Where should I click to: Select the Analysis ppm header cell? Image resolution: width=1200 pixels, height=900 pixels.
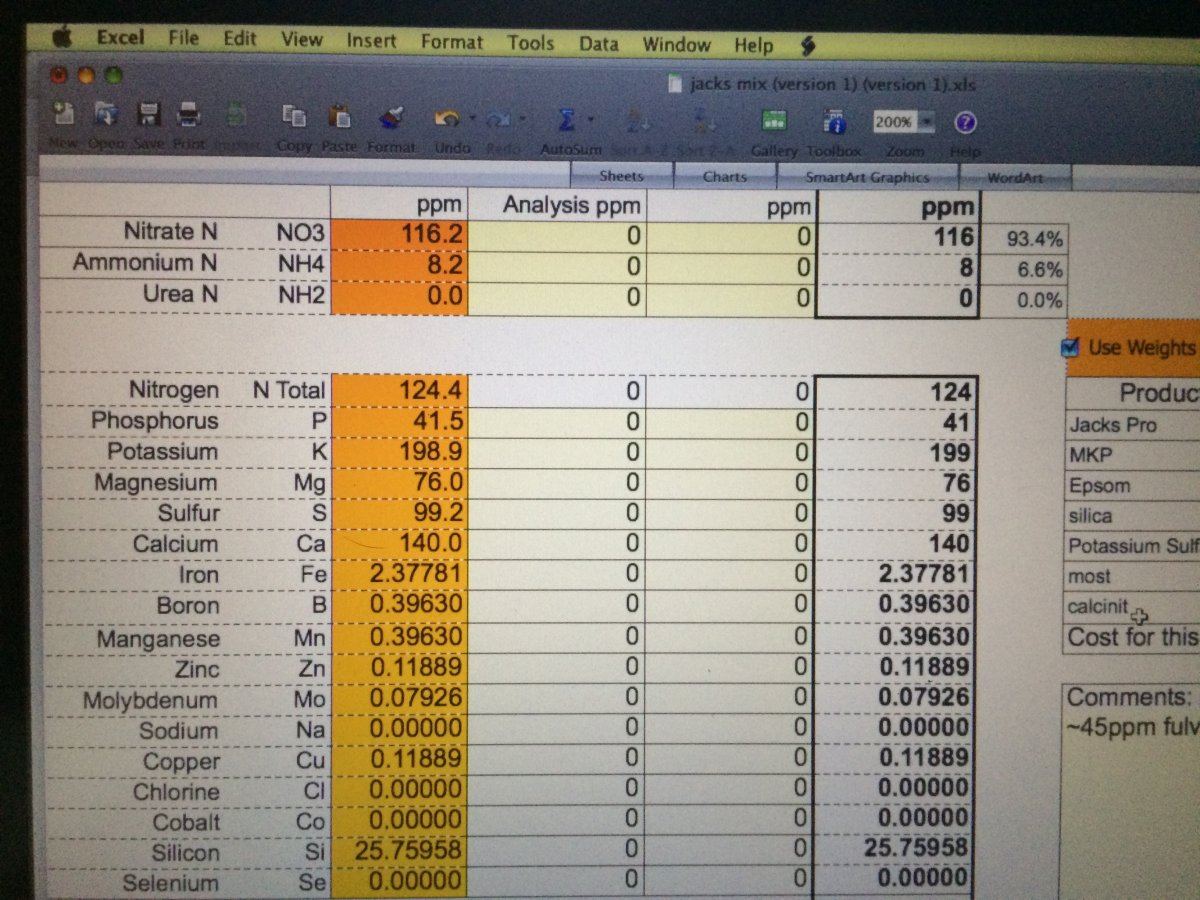(557, 205)
